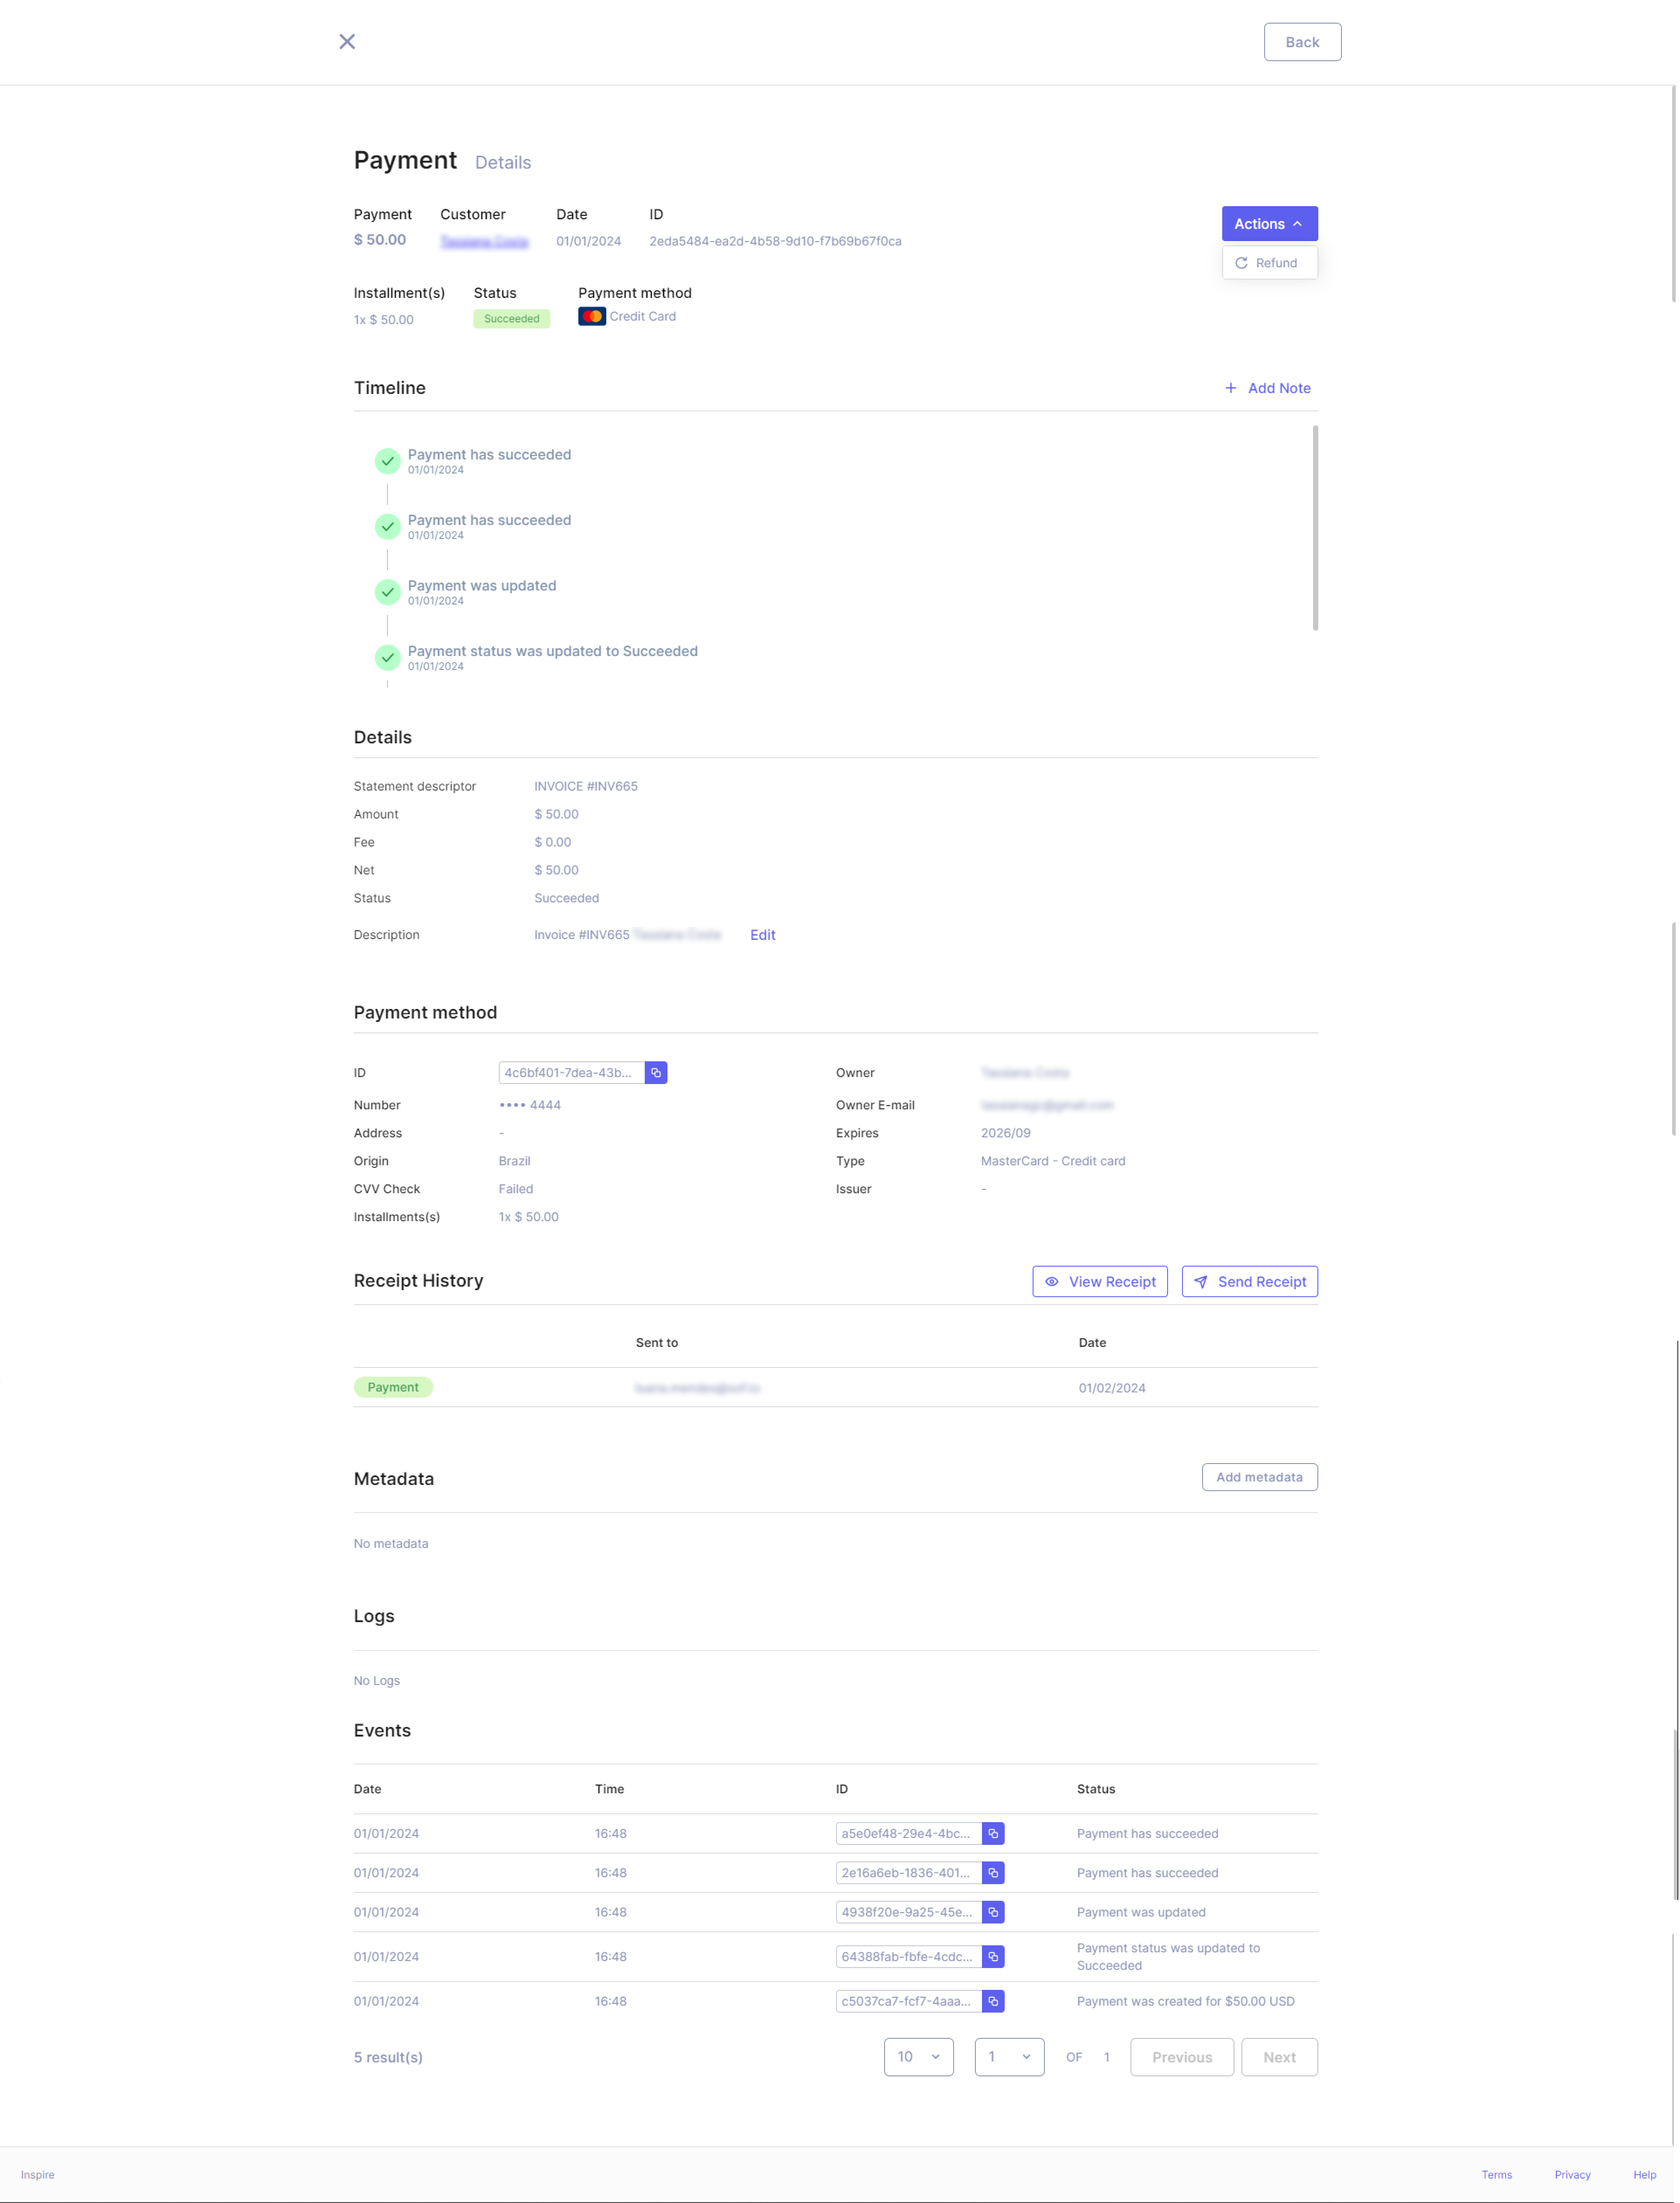Click the type MasterCard - Credit card
The width and height of the screenshot is (1680, 2203).
tap(1053, 1161)
